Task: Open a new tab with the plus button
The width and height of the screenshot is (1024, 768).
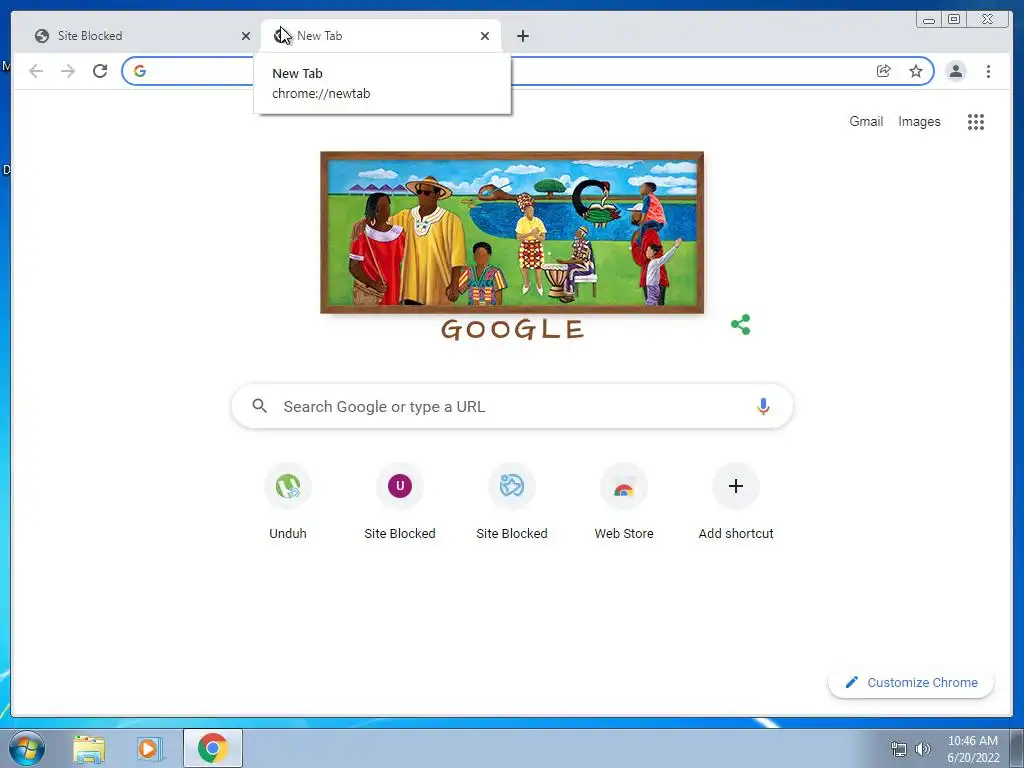Action: [x=522, y=36]
